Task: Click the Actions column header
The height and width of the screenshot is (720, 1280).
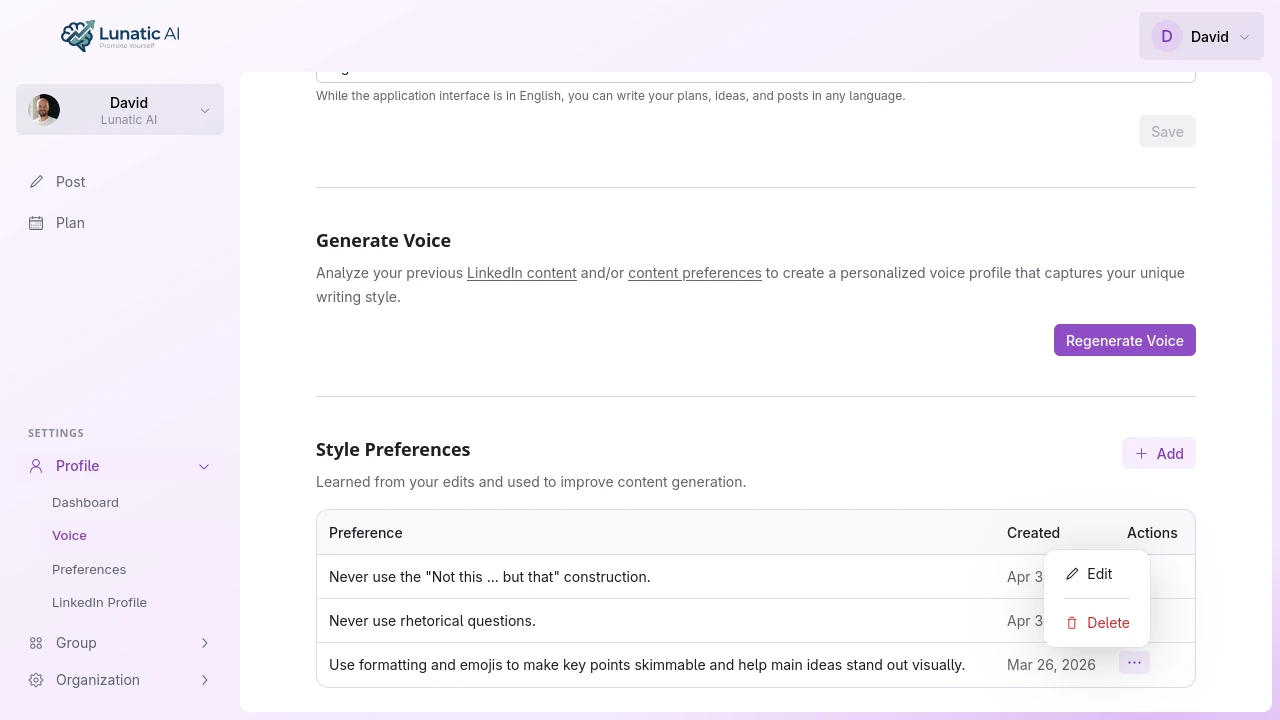Action: [x=1152, y=533]
